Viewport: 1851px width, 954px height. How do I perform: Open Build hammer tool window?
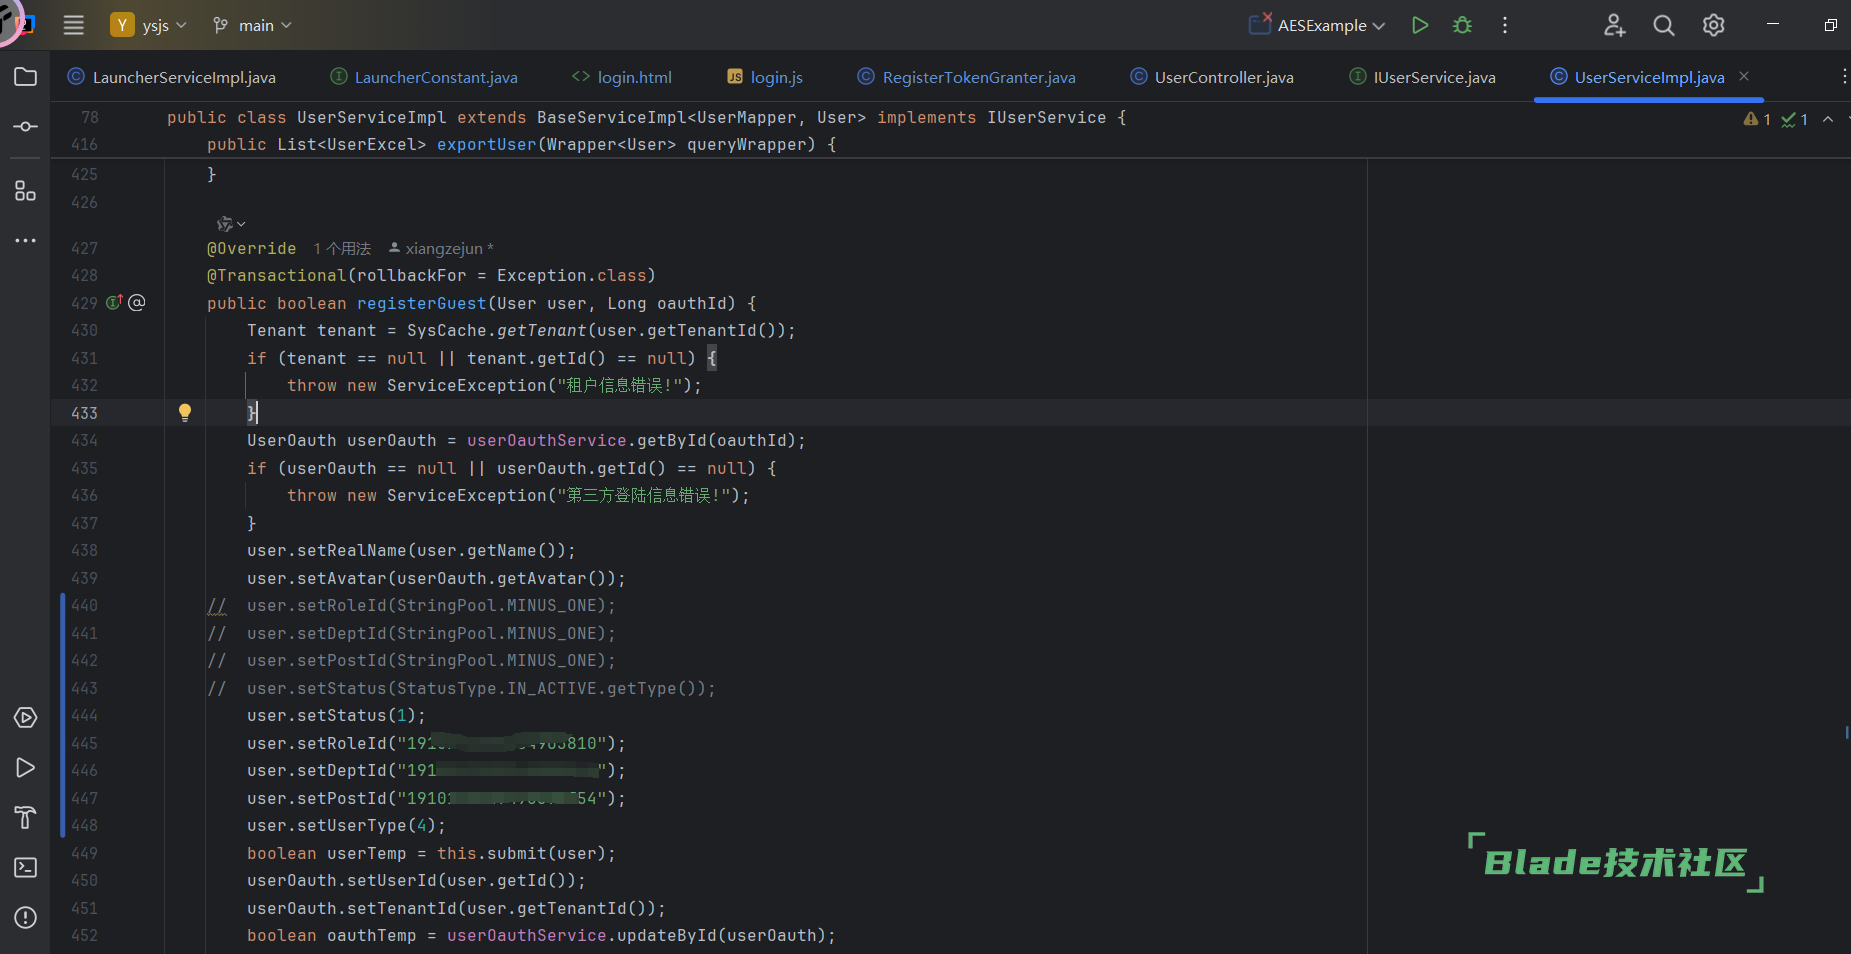click(x=26, y=817)
